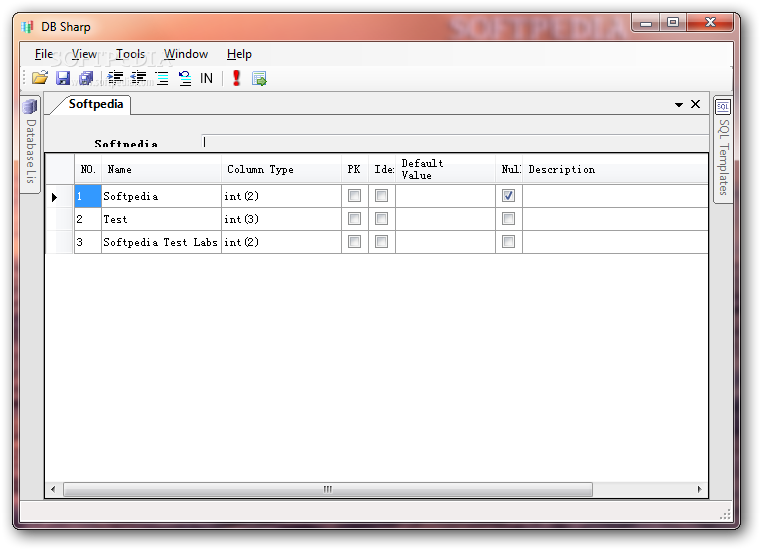Toggle Identity checkbox for Test row
This screenshot has height=550, width=761.
[381, 218]
